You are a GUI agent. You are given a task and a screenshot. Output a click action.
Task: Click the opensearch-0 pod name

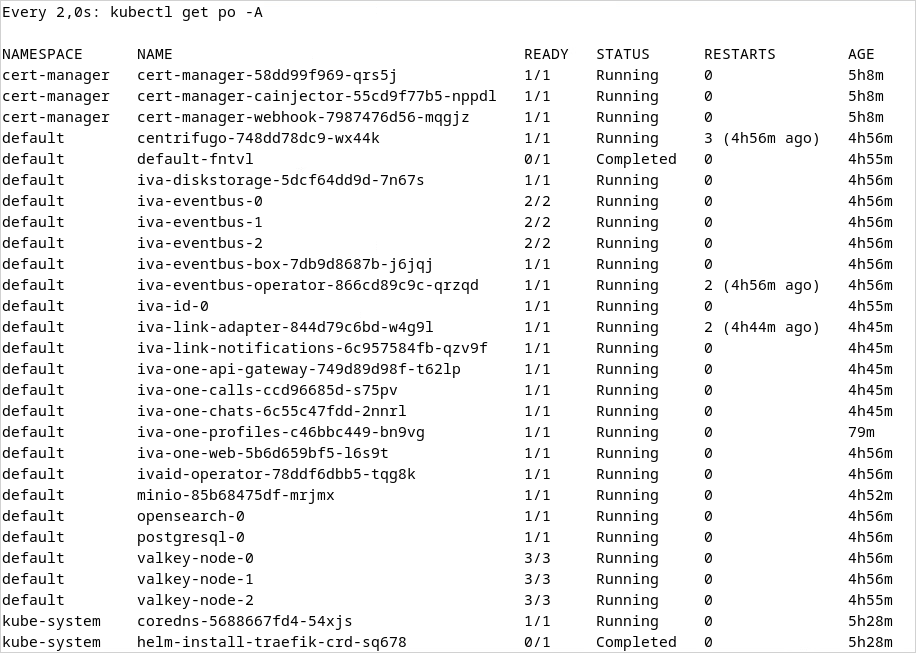190,516
